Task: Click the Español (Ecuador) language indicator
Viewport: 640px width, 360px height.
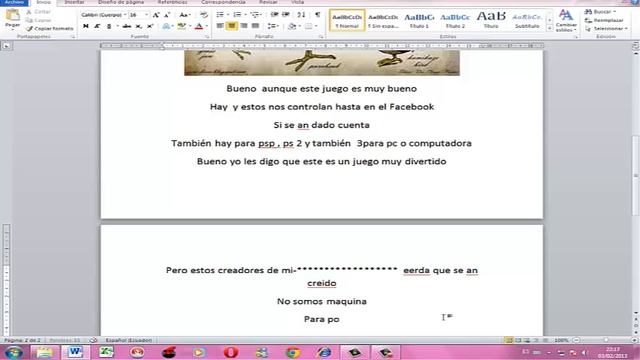Action: point(129,340)
